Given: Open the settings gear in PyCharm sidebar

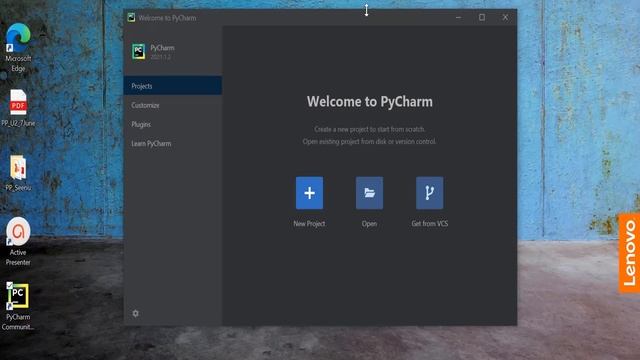Looking at the screenshot, I should click(x=136, y=313).
